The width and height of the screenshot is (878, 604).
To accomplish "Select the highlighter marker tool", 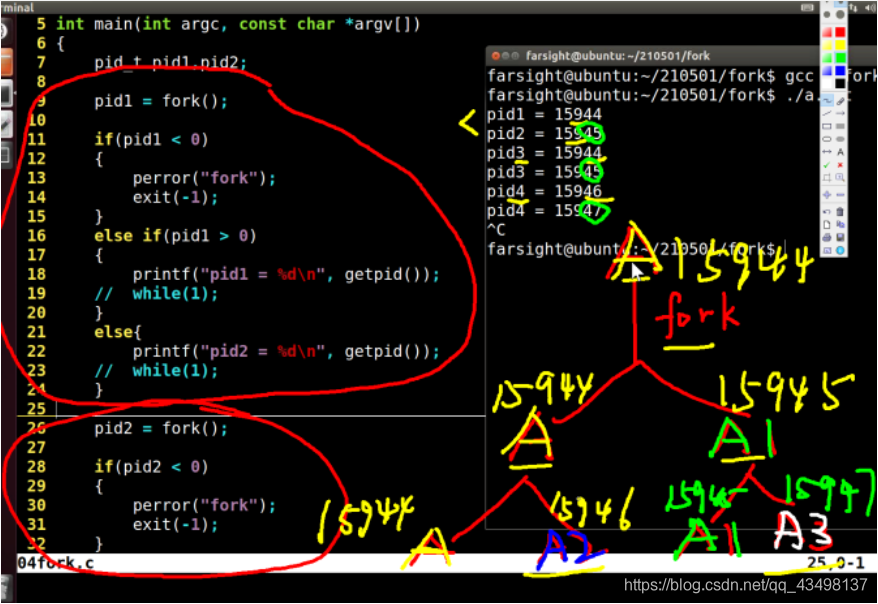I will (840, 101).
